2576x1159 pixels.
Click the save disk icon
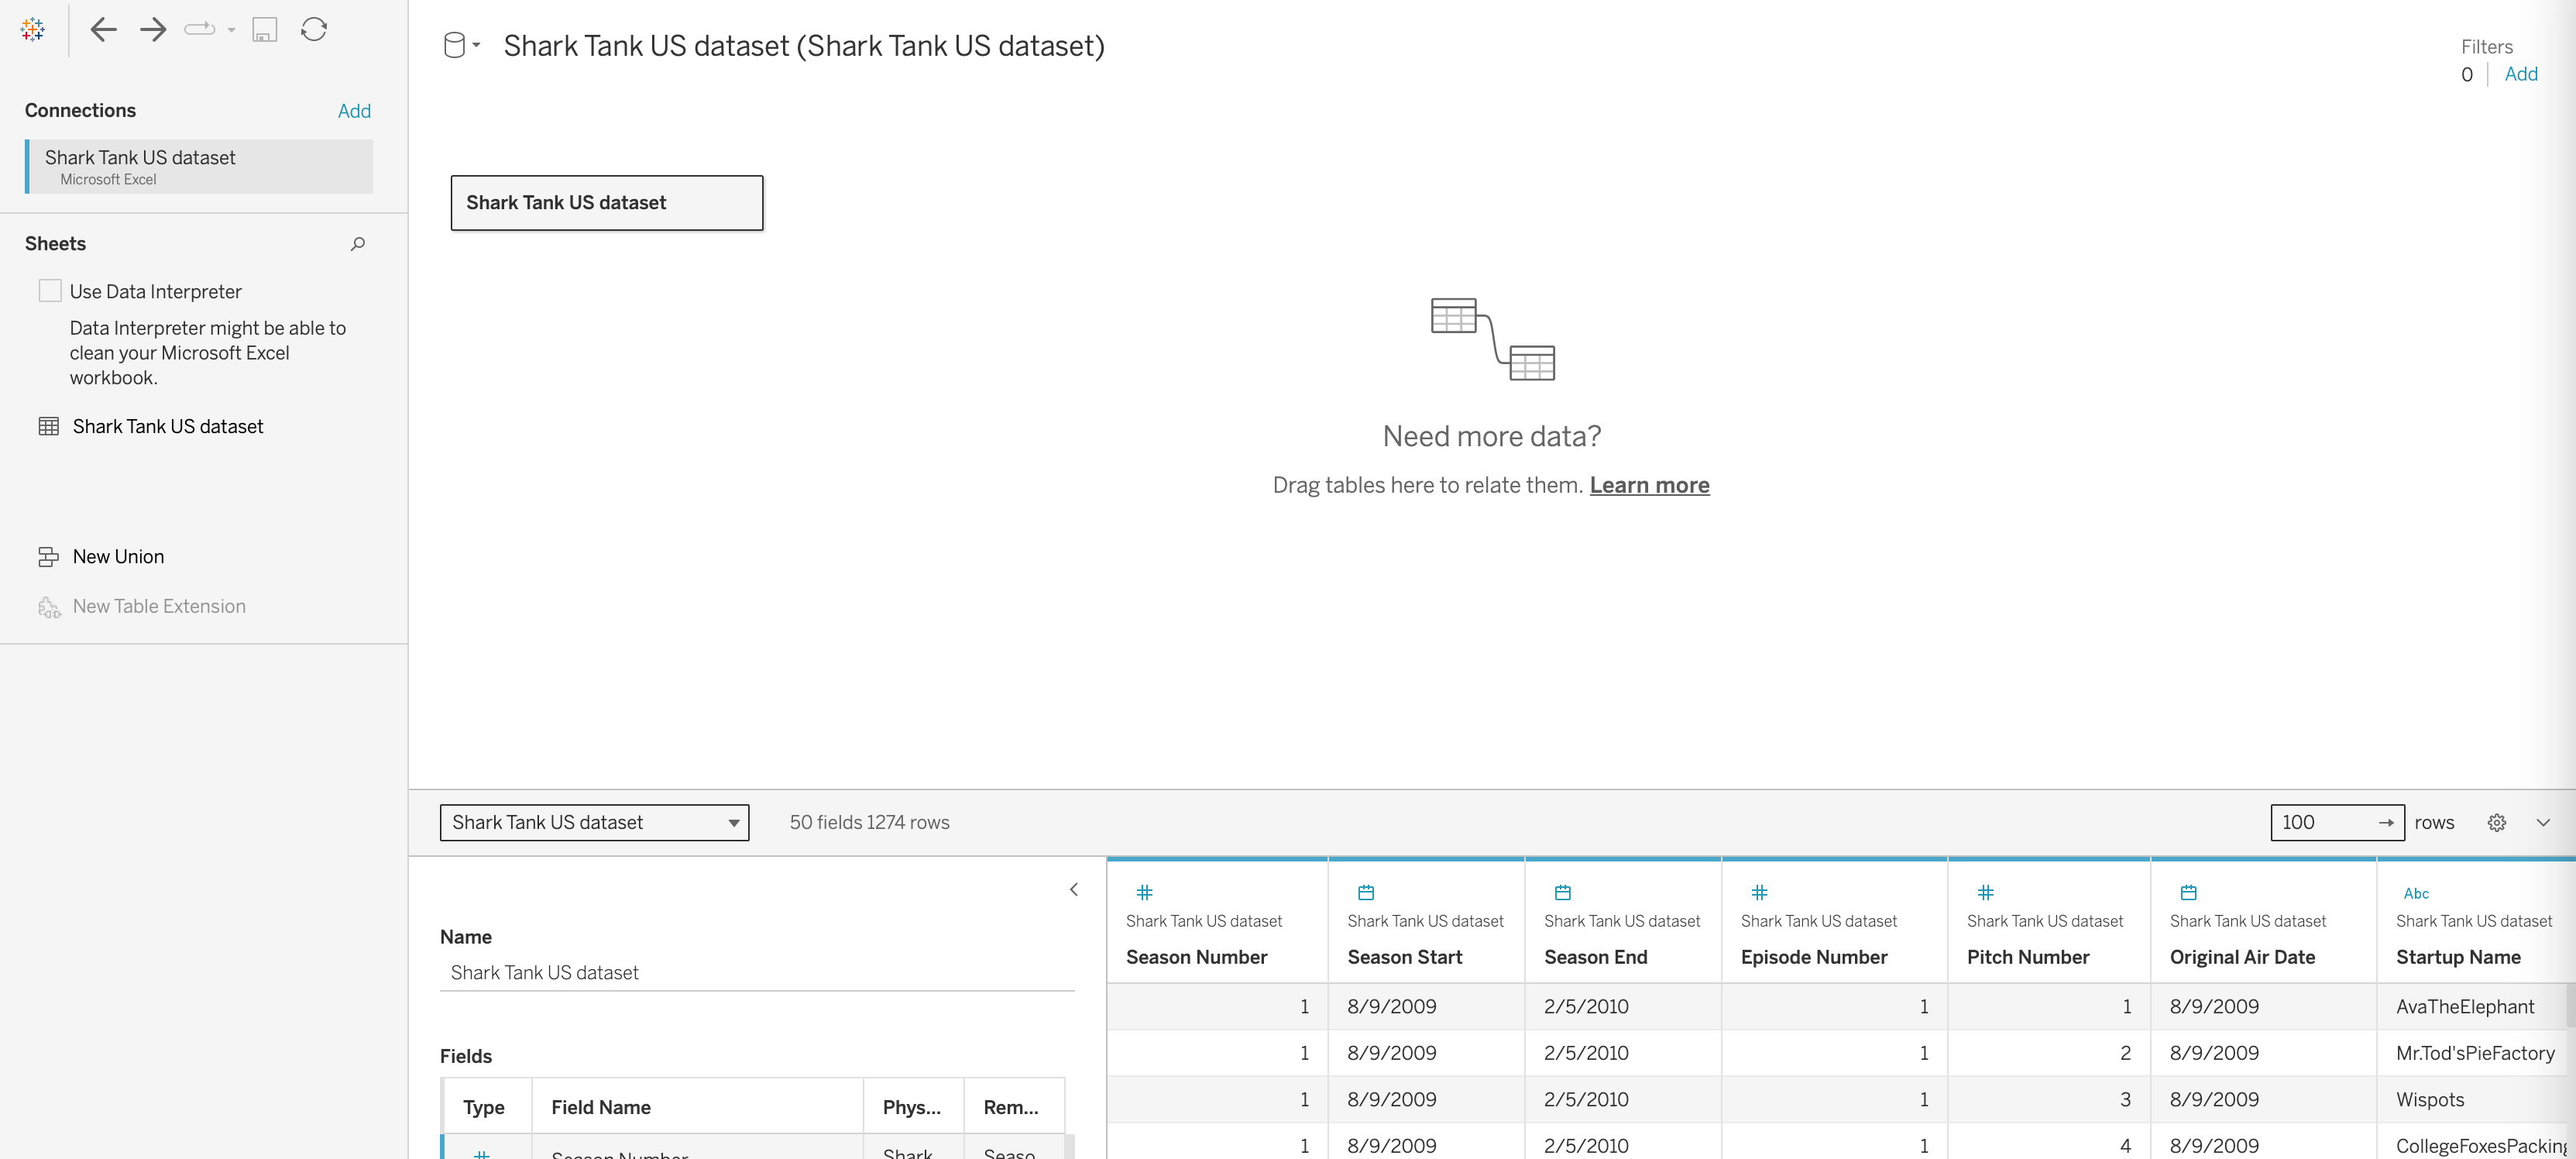click(264, 30)
